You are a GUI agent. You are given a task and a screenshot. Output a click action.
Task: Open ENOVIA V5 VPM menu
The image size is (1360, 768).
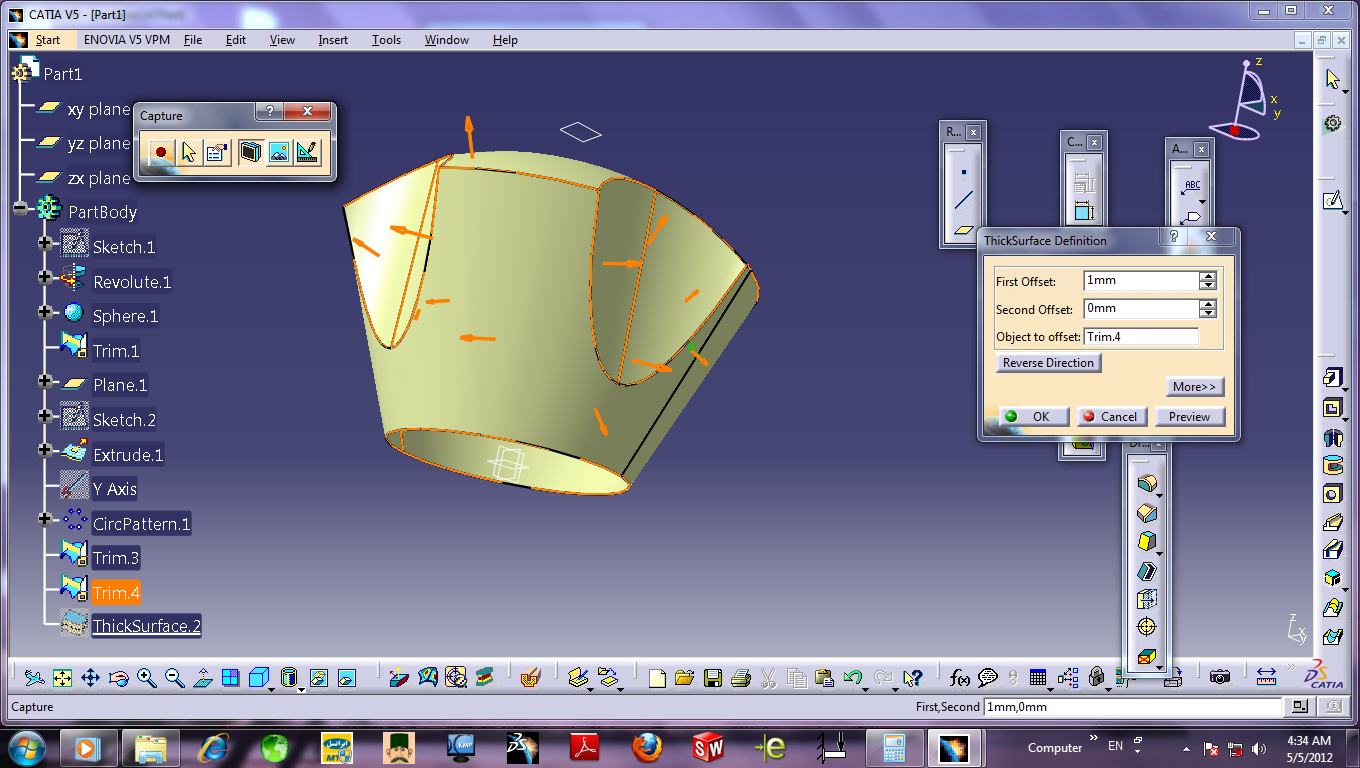pos(127,40)
